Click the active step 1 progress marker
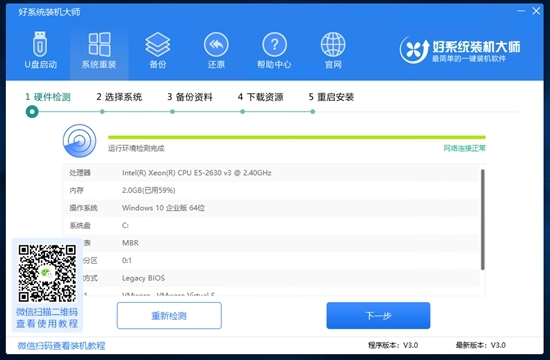 pos(32,112)
